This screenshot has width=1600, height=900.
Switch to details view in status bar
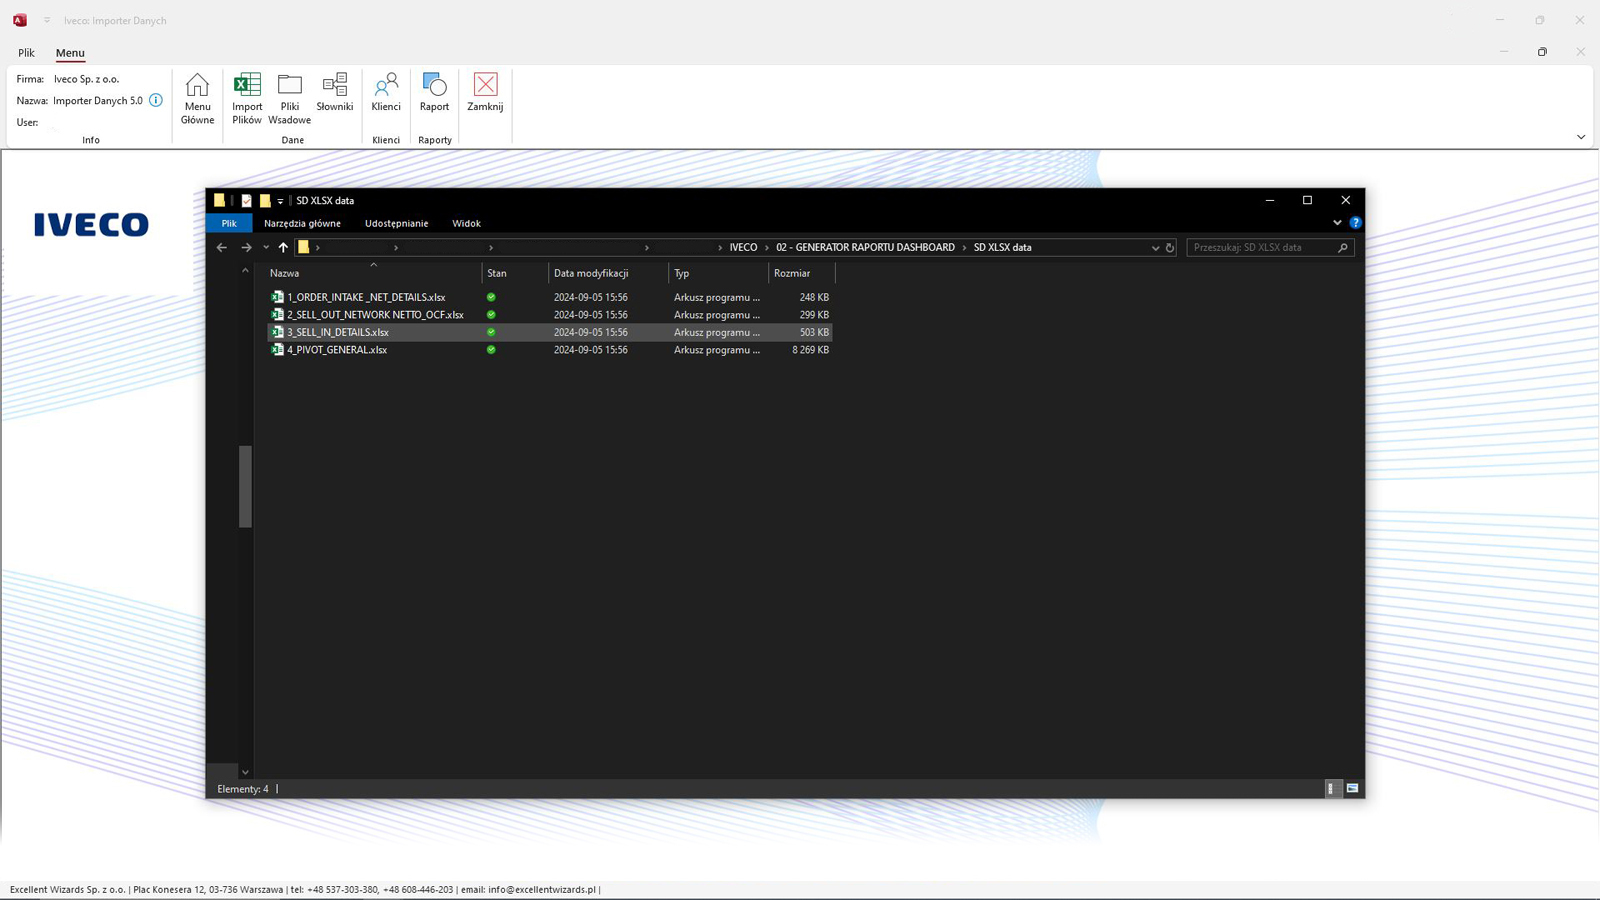(x=1331, y=789)
